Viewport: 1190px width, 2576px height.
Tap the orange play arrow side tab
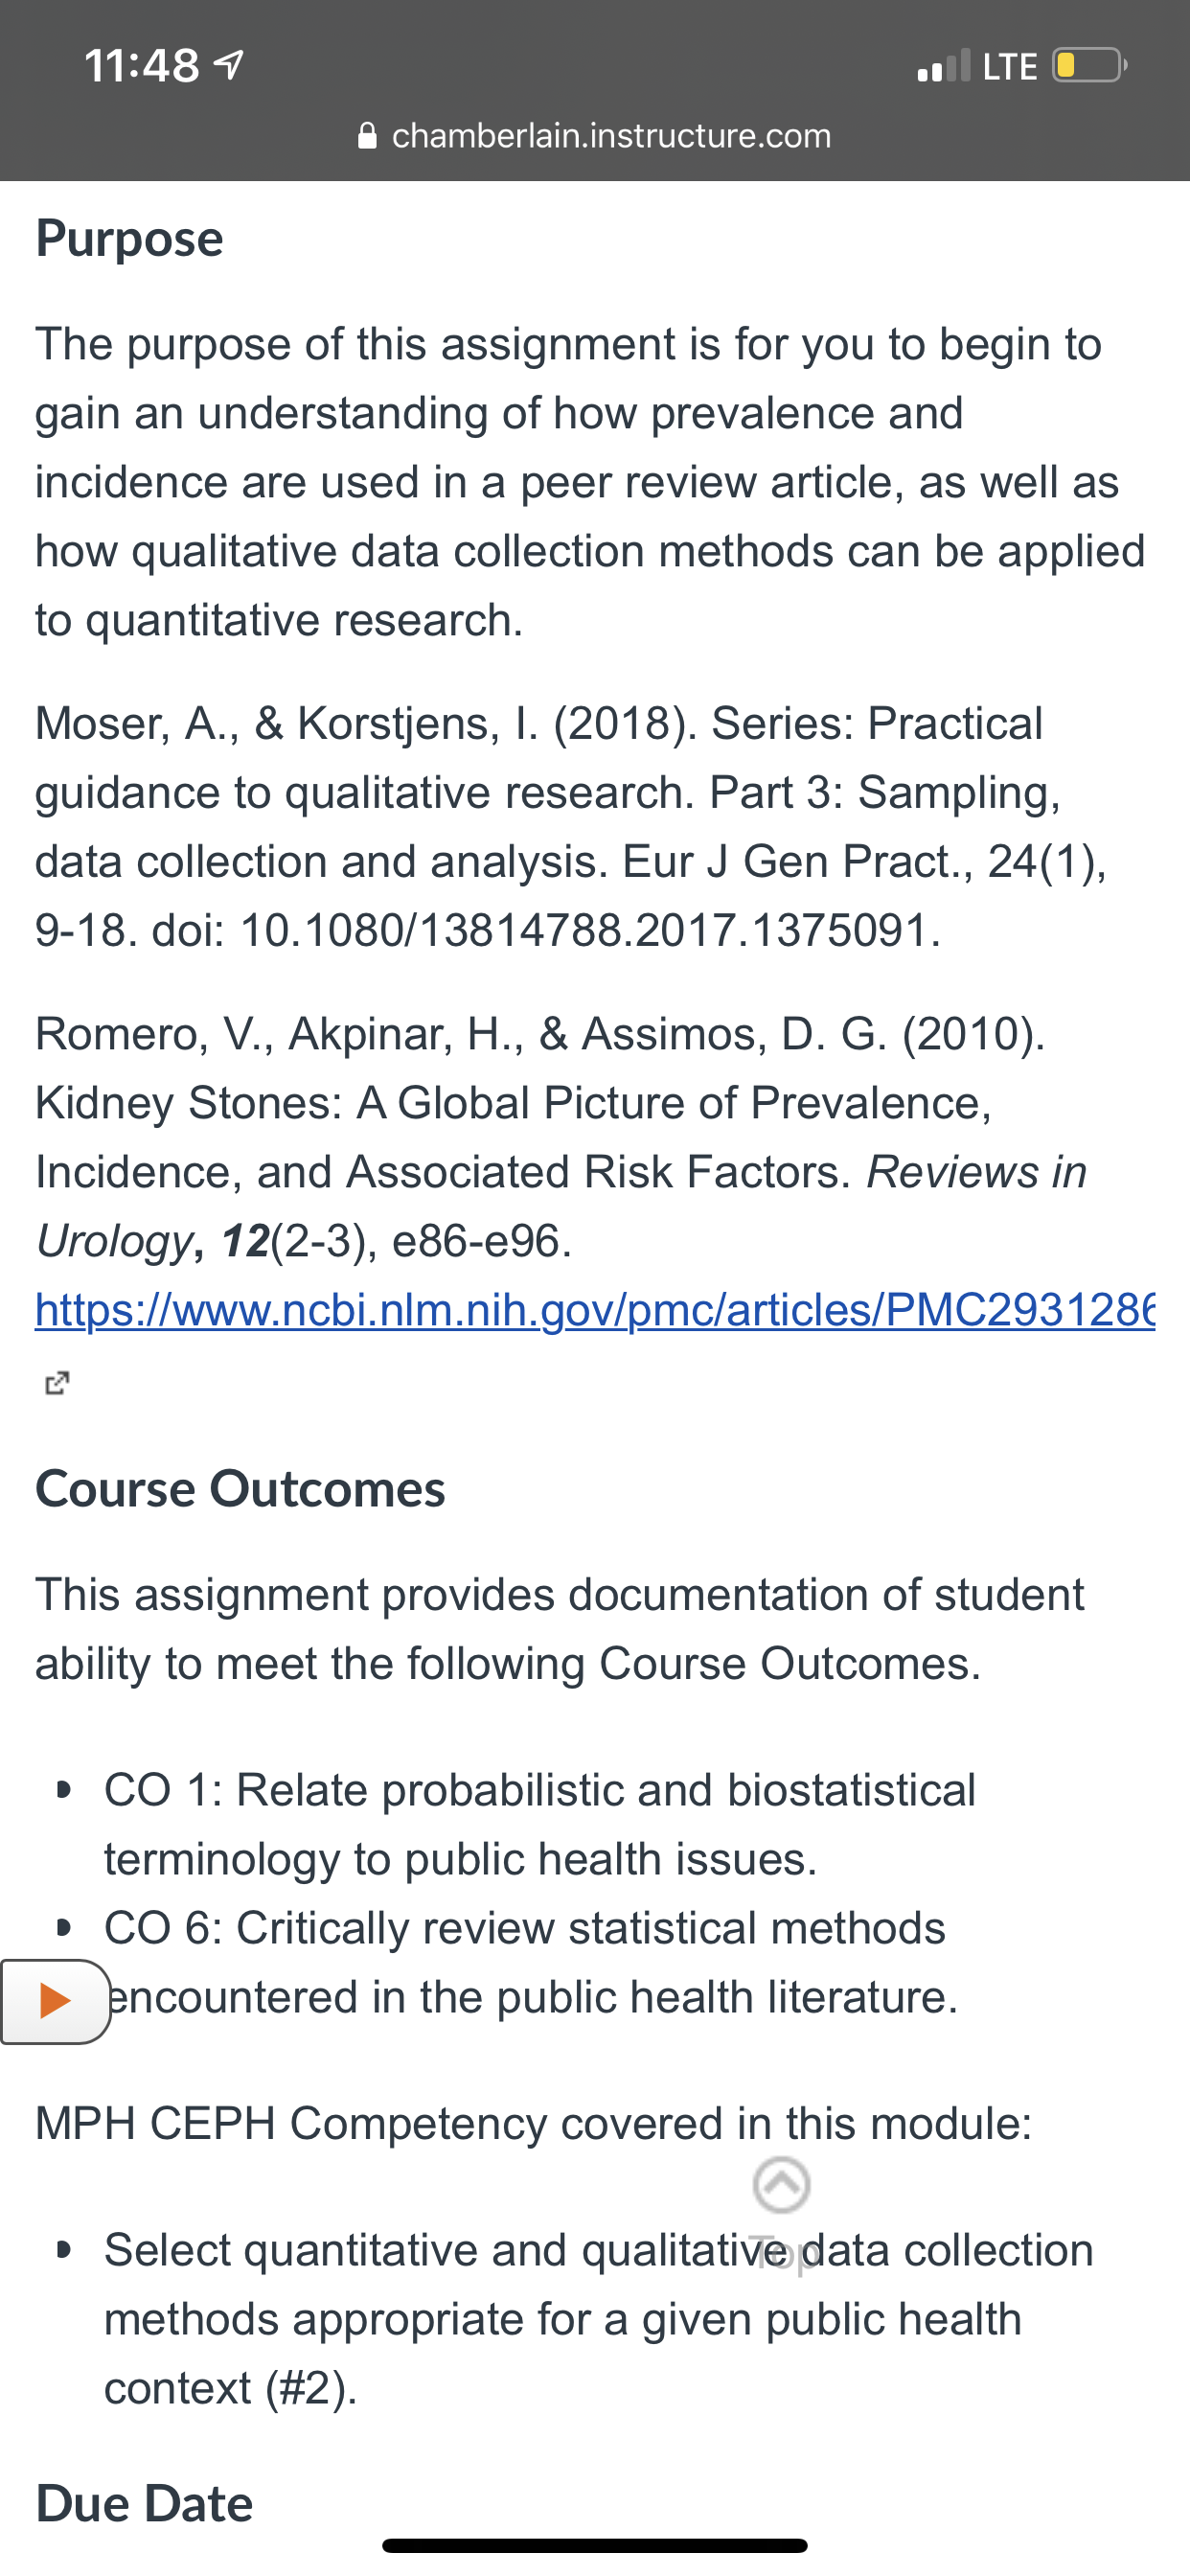click(x=55, y=2001)
